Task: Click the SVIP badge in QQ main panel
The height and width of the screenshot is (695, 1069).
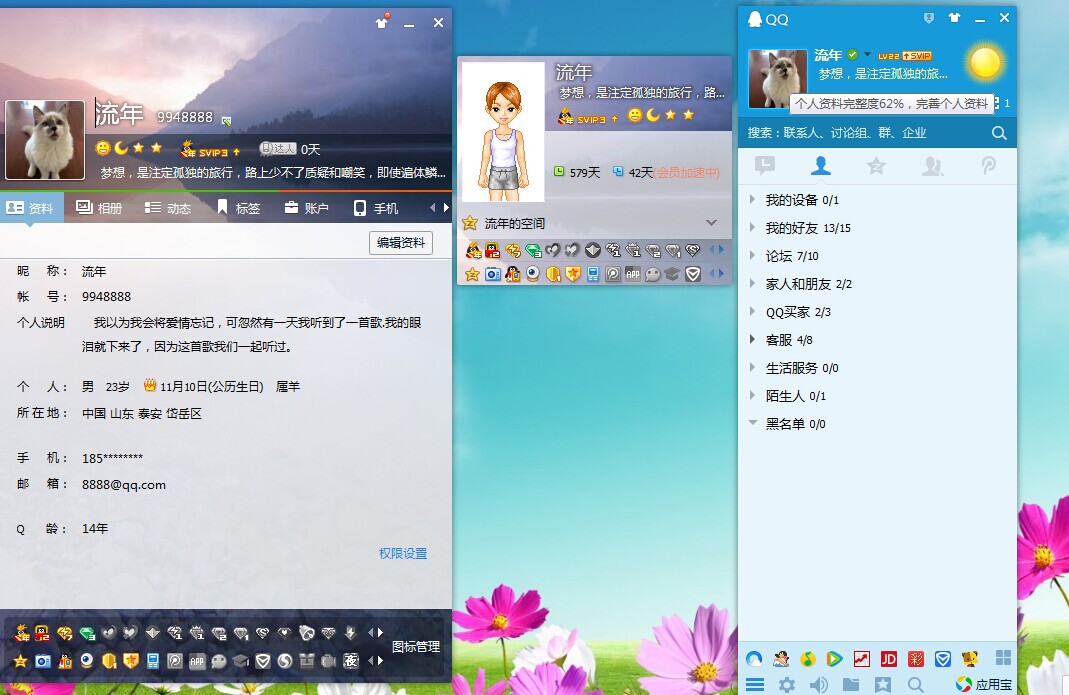Action: 917,56
